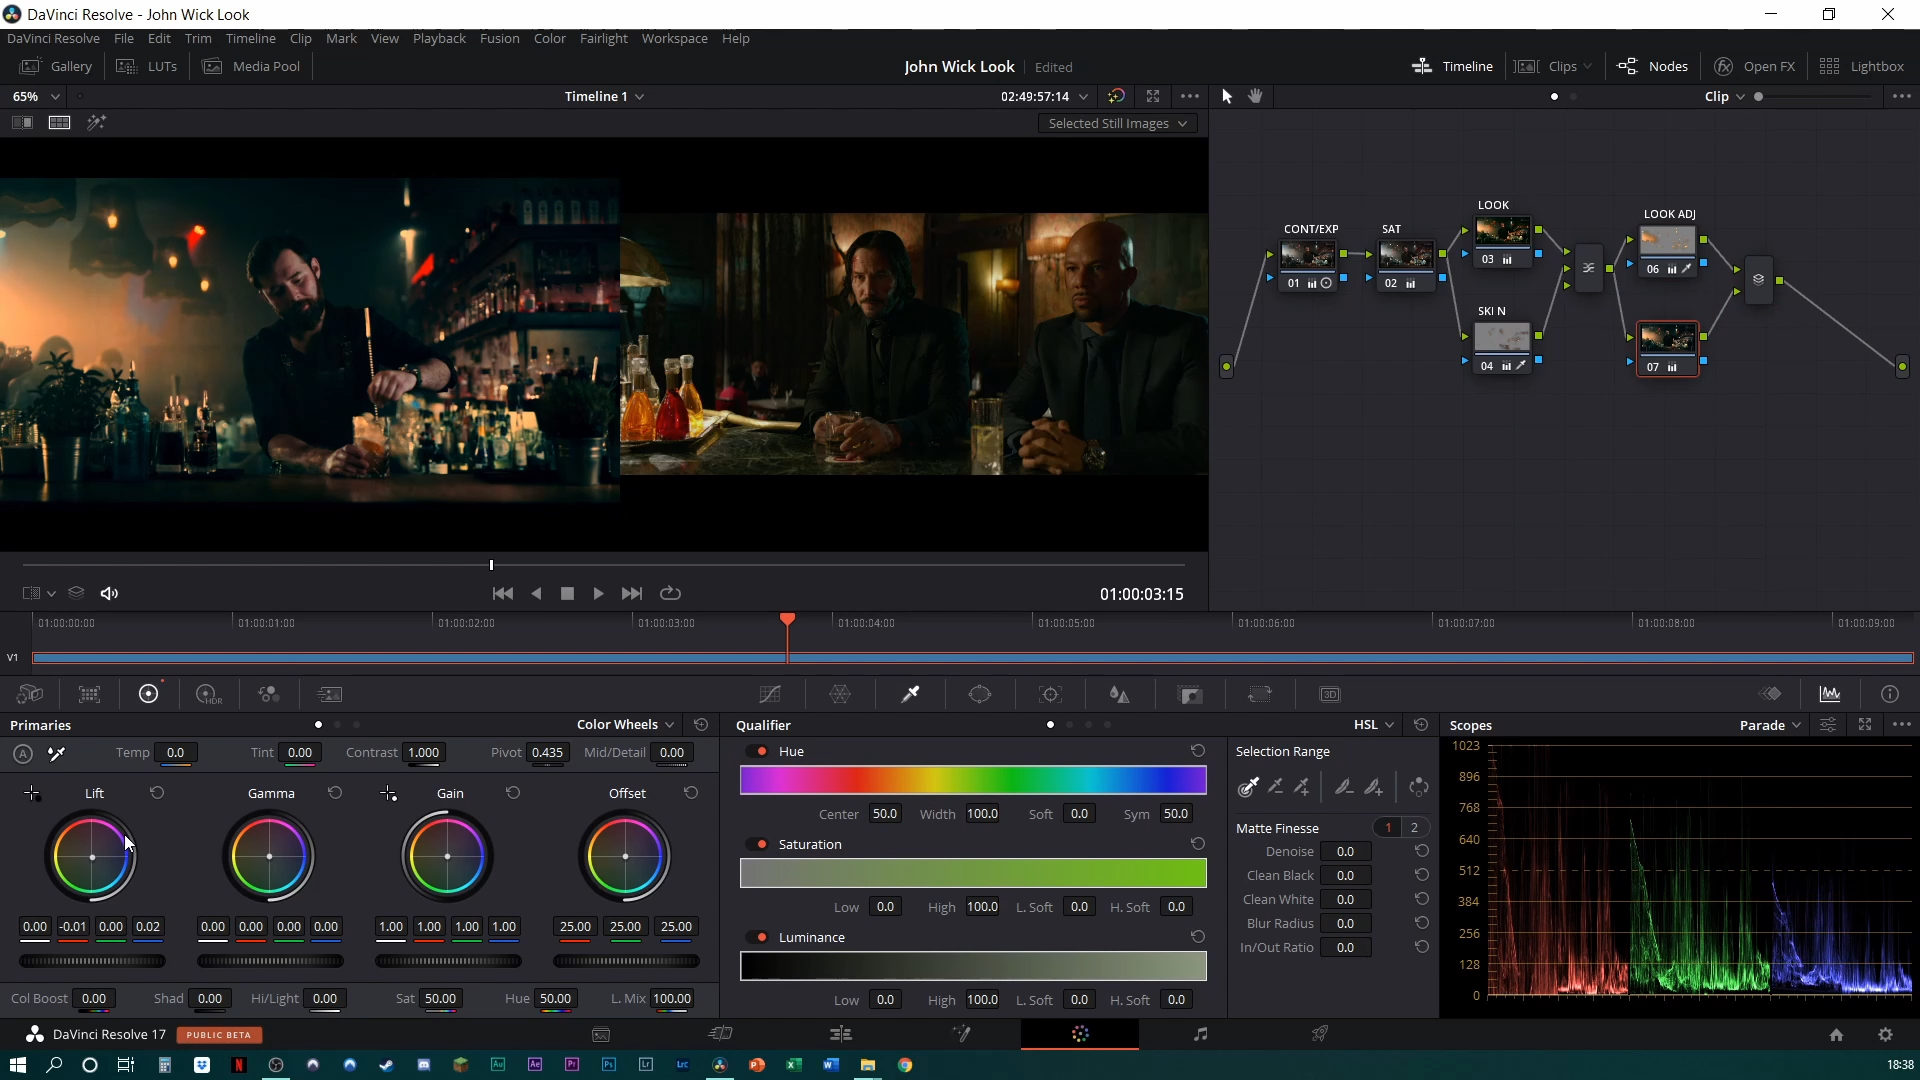The height and width of the screenshot is (1080, 1920).
Task: Open the Color Wheels mode dropdown
Action: pos(625,724)
